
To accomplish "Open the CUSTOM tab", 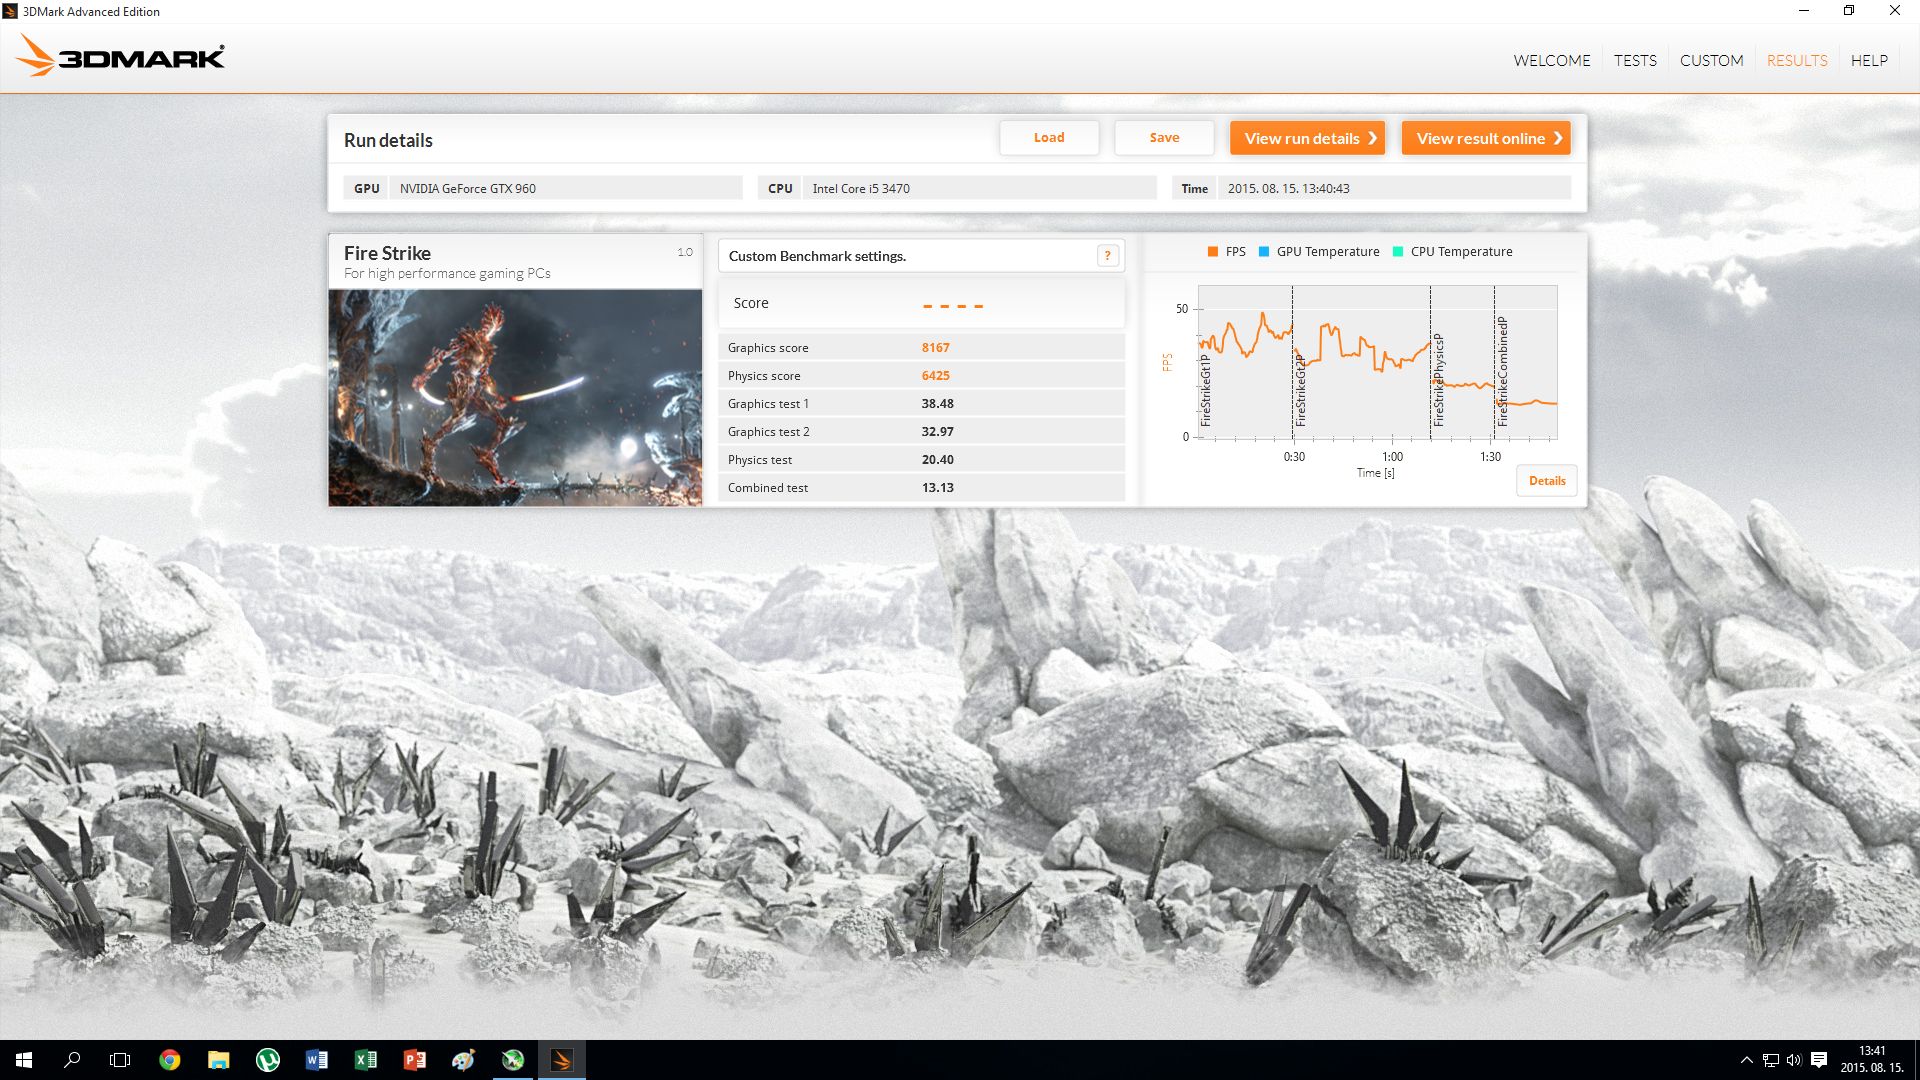I will coord(1711,61).
